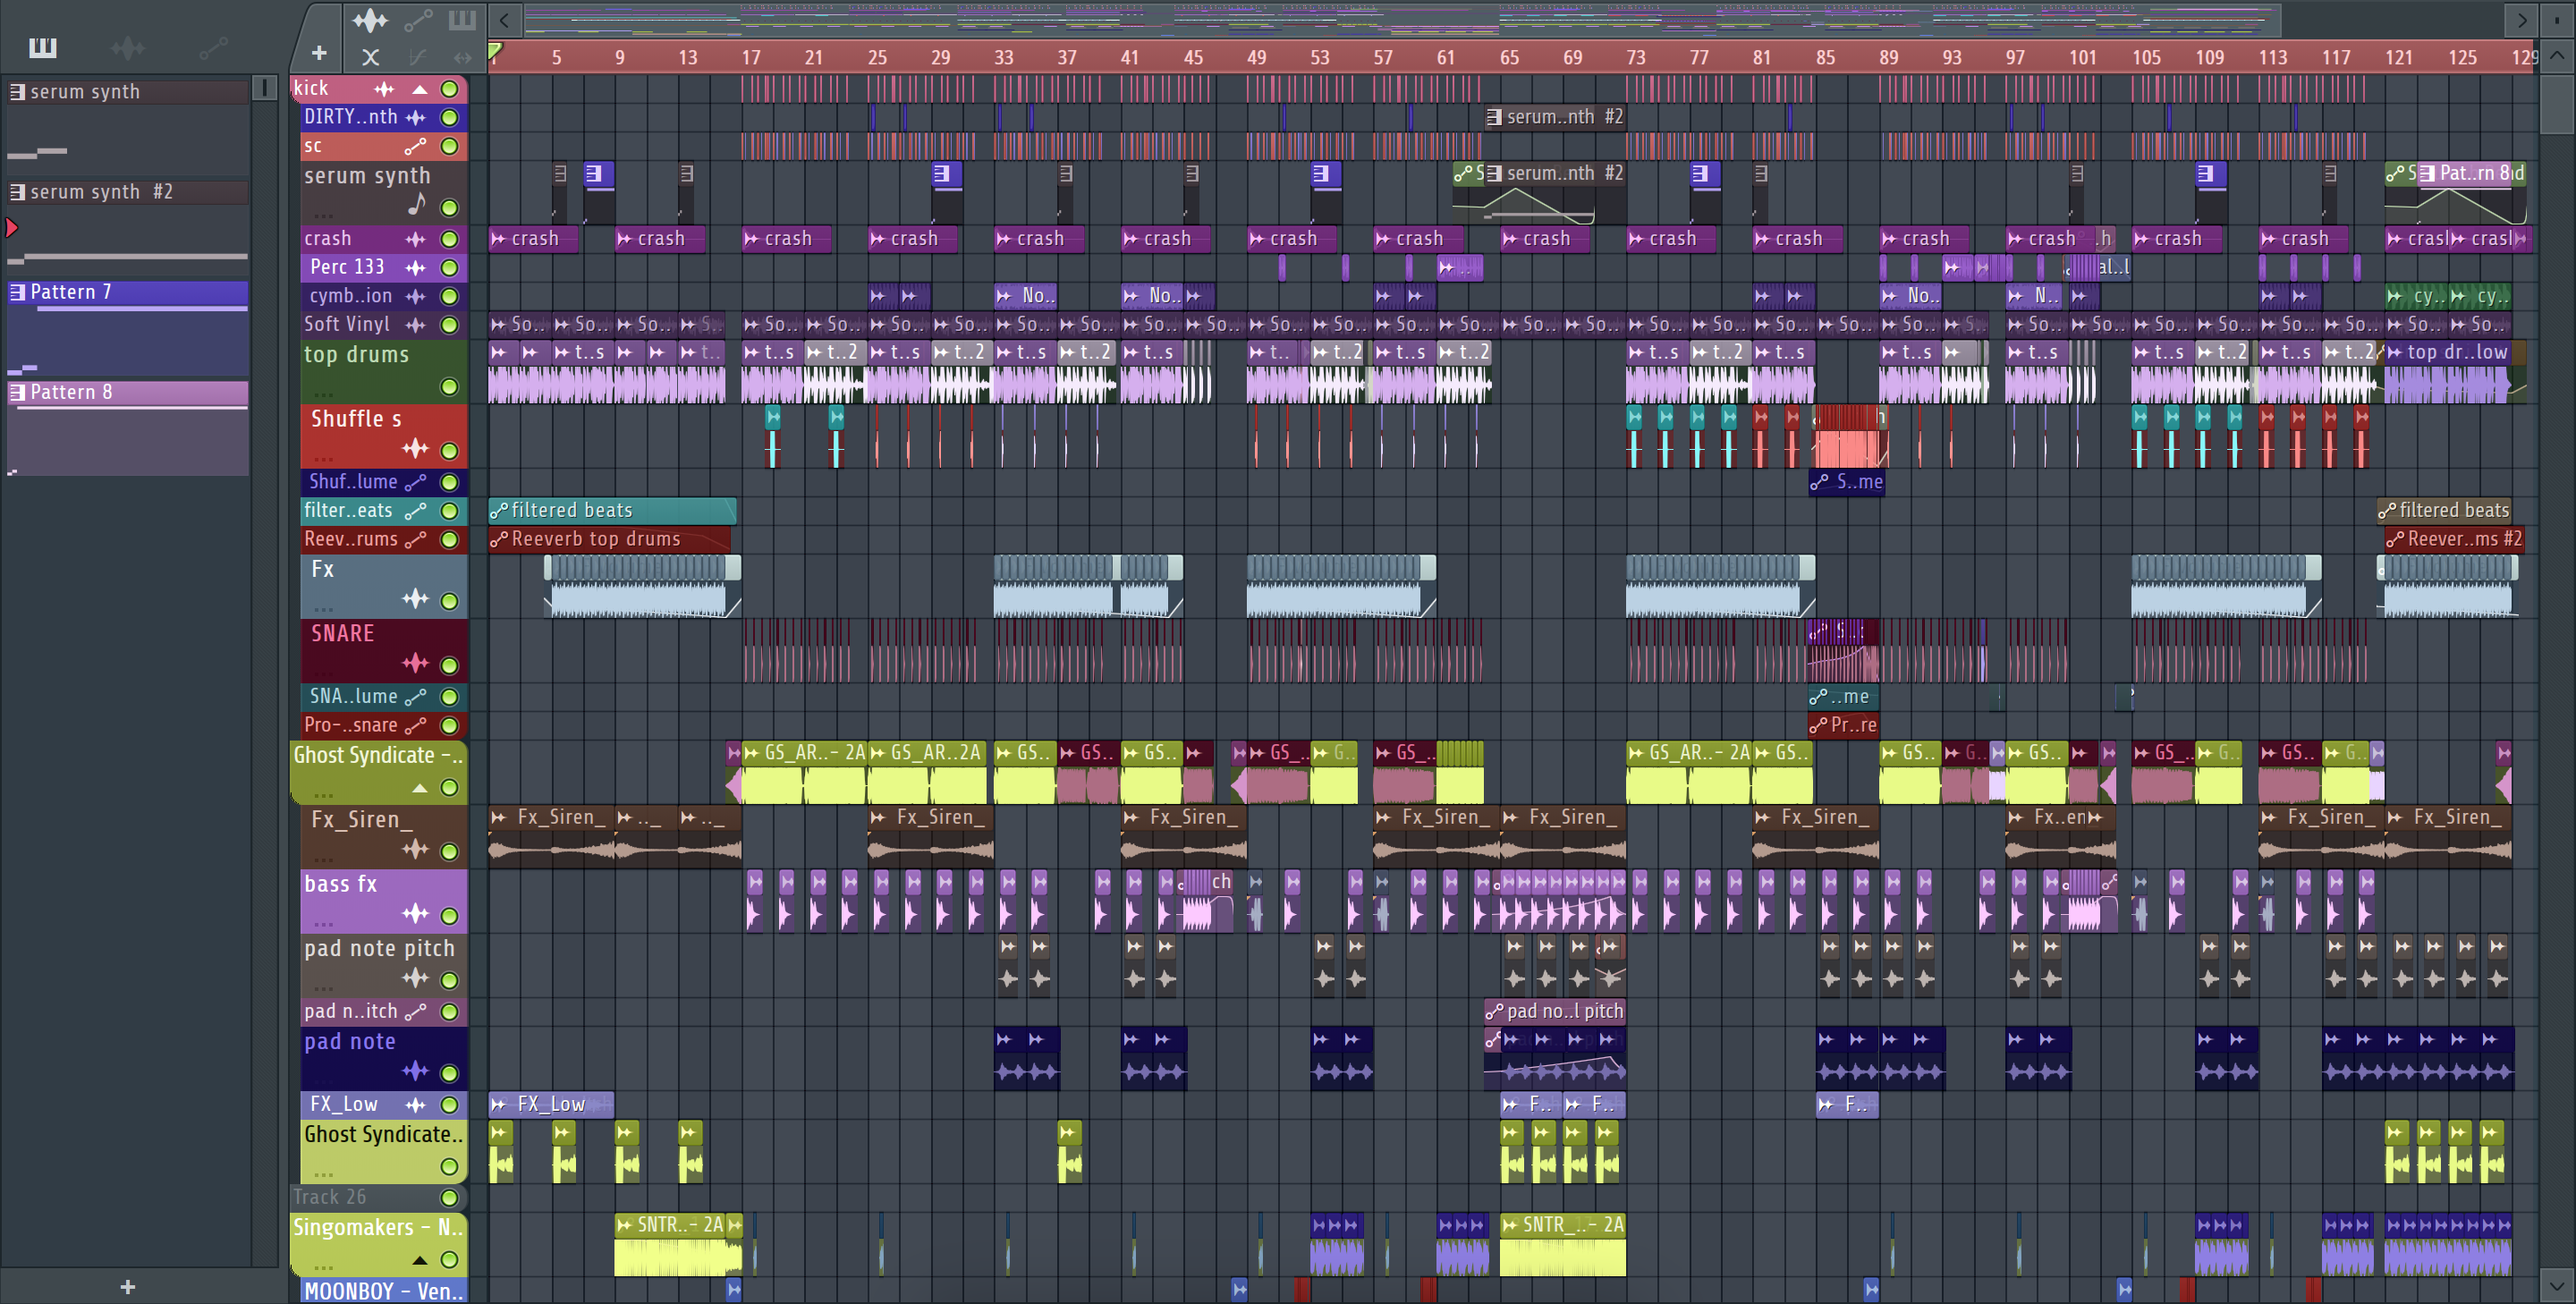Click the waveform icon on DIRTY..nth track
Screen dimensions: 2576x1304
pos(415,117)
